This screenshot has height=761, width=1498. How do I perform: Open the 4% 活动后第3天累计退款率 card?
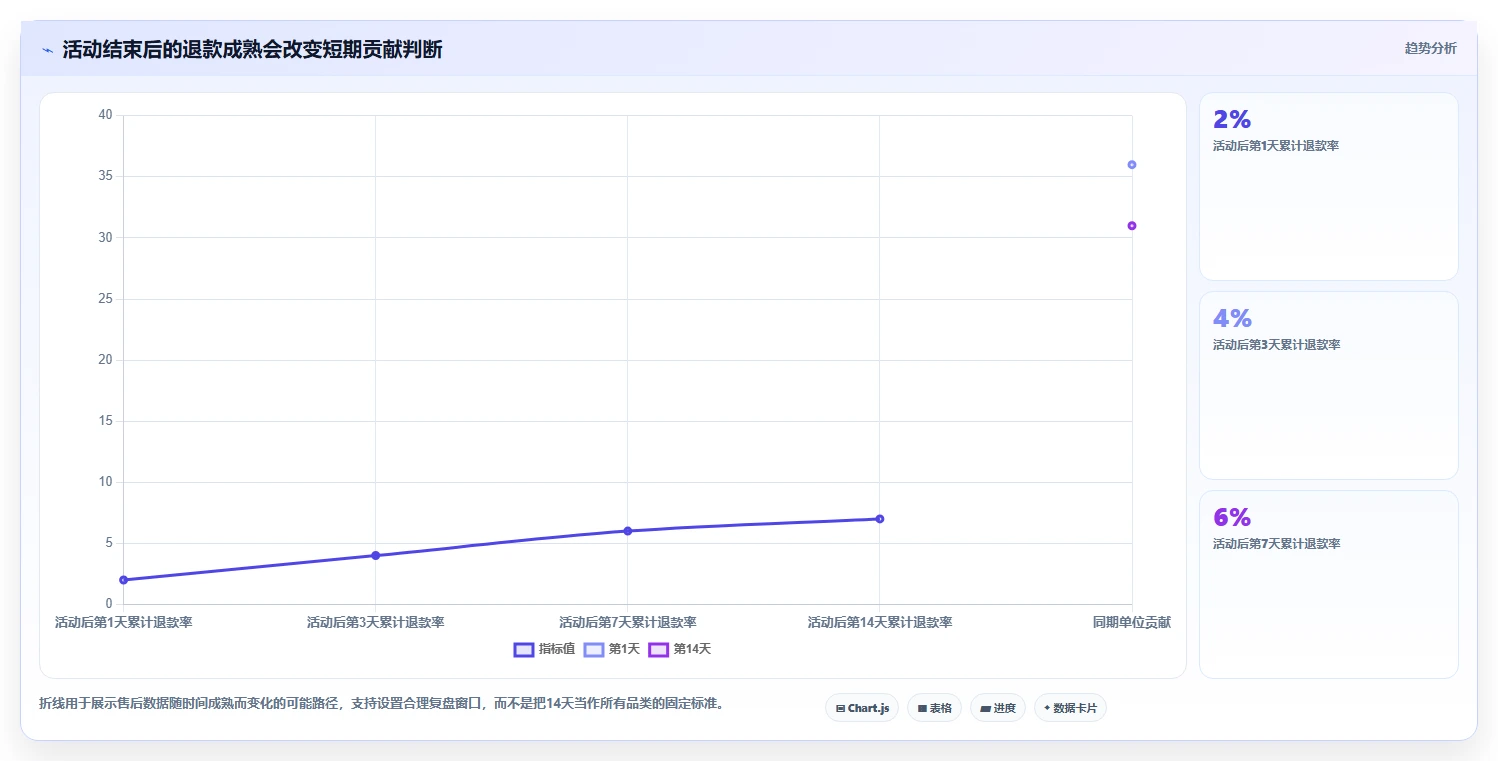pyautogui.click(x=1328, y=385)
